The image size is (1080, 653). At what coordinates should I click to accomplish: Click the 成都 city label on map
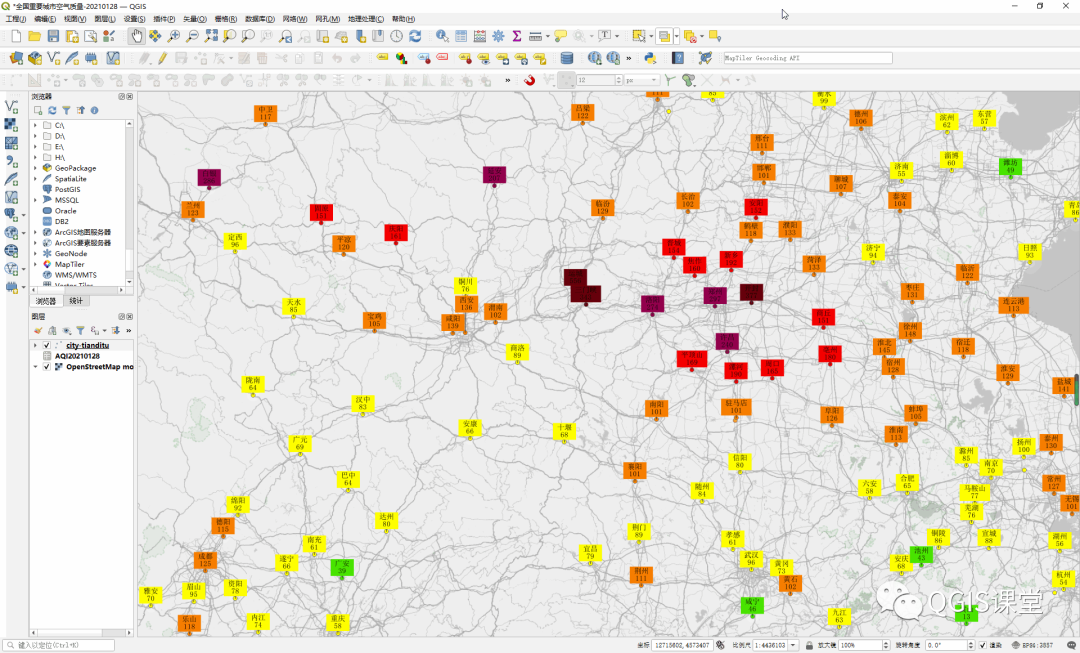pos(205,560)
